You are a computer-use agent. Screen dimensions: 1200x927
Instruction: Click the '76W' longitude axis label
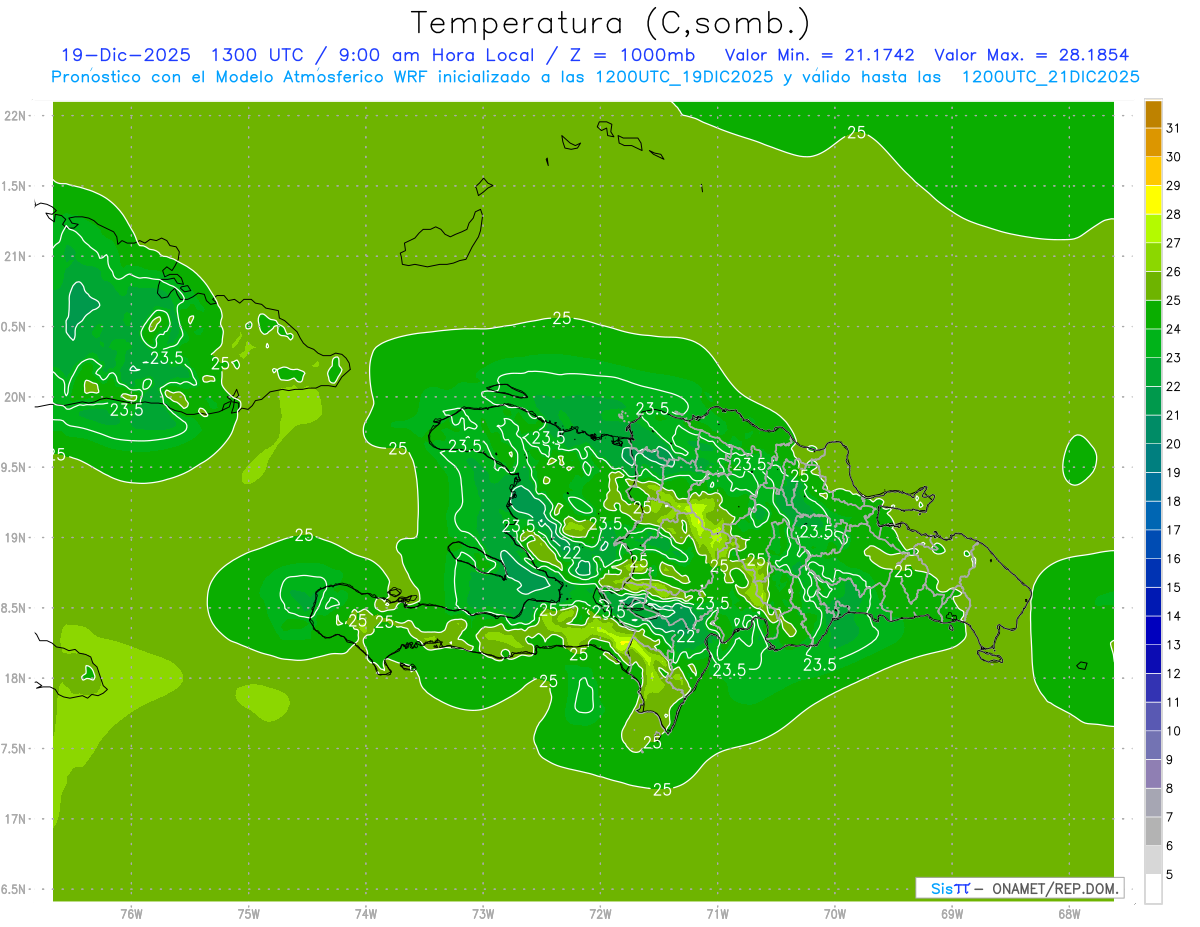tap(131, 913)
